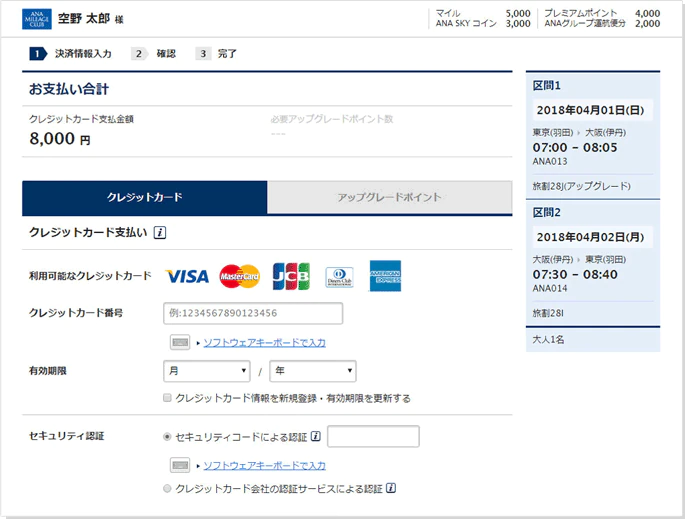Click ソフトウェアキーボードで入力 link under card number
This screenshot has height=519, width=685.
coord(264,343)
